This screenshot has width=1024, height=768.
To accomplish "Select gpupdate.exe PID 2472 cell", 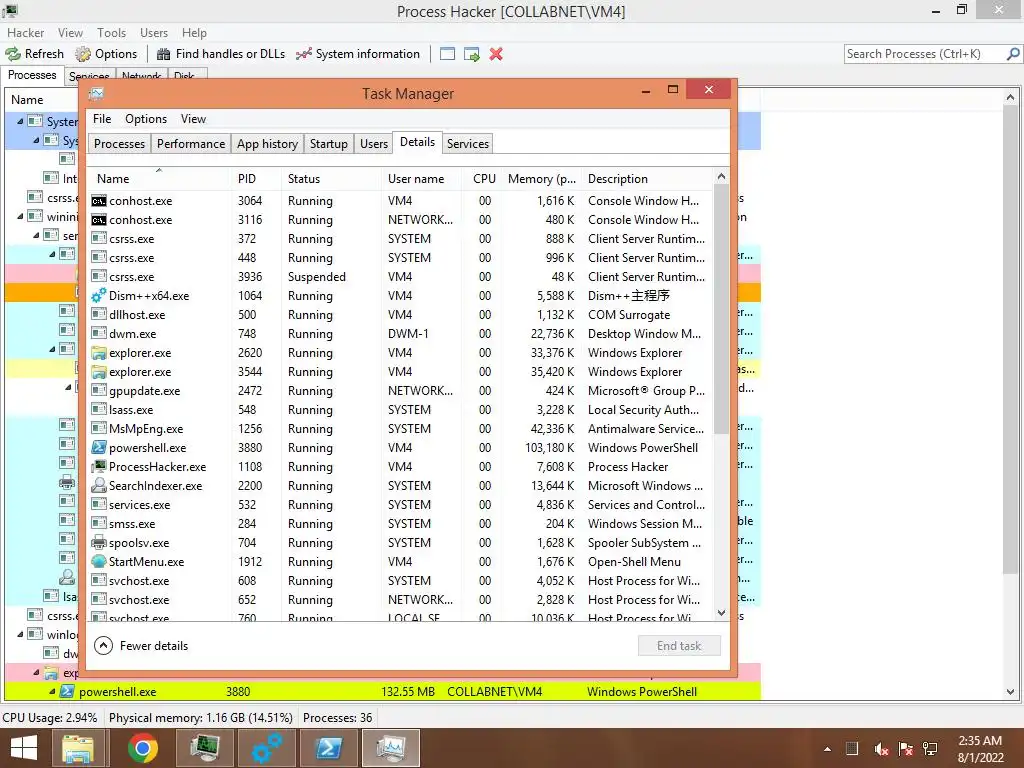I will 249,391.
